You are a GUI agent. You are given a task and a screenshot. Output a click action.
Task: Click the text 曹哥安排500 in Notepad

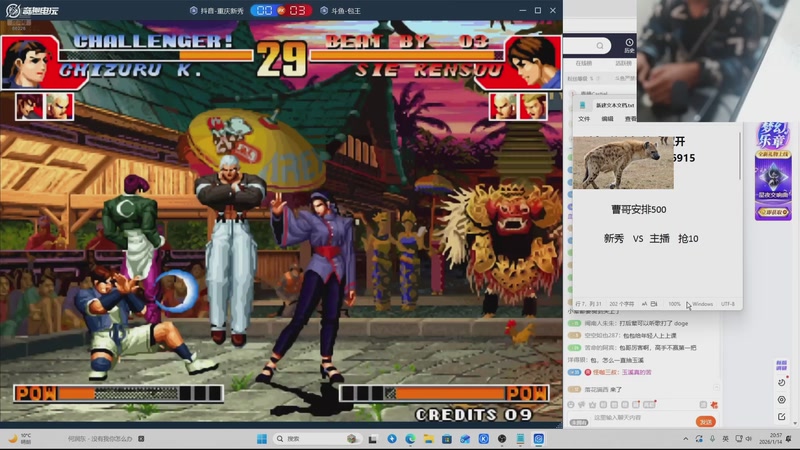coord(639,209)
